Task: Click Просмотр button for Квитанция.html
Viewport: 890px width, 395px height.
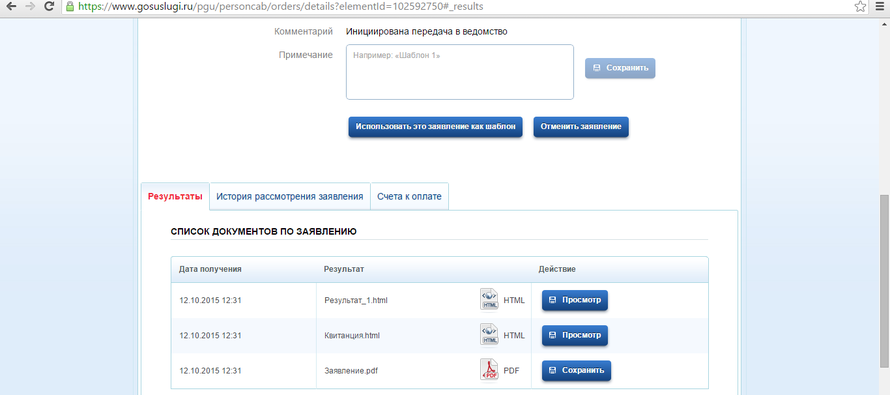Action: coord(575,335)
